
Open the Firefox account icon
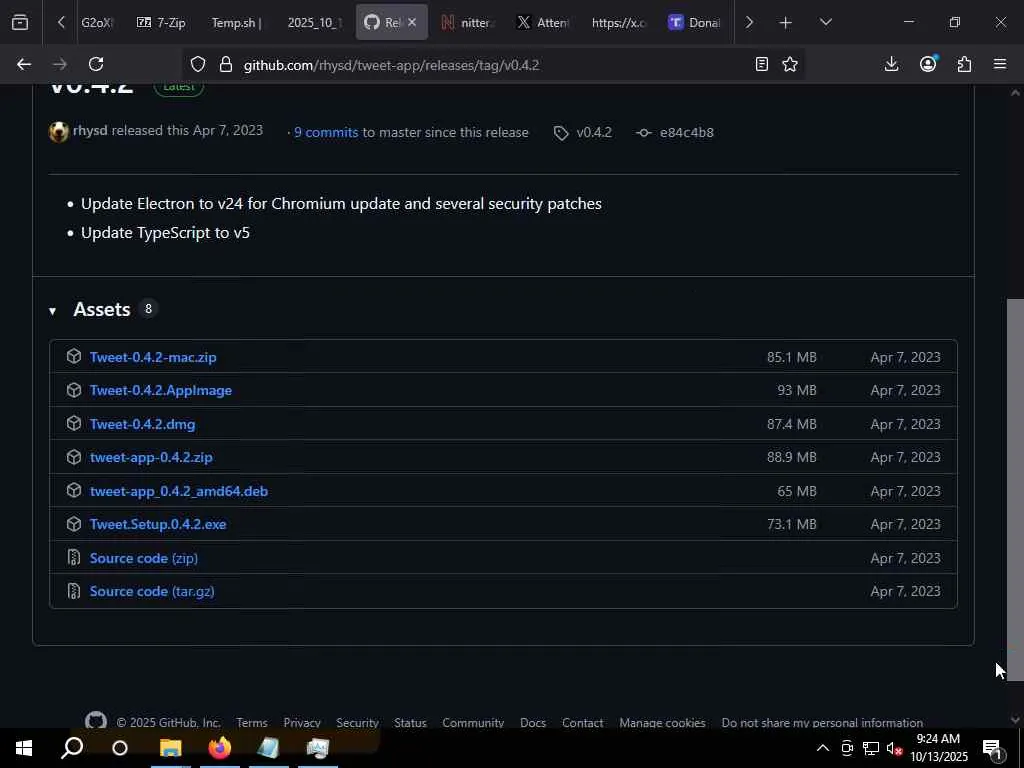(928, 64)
